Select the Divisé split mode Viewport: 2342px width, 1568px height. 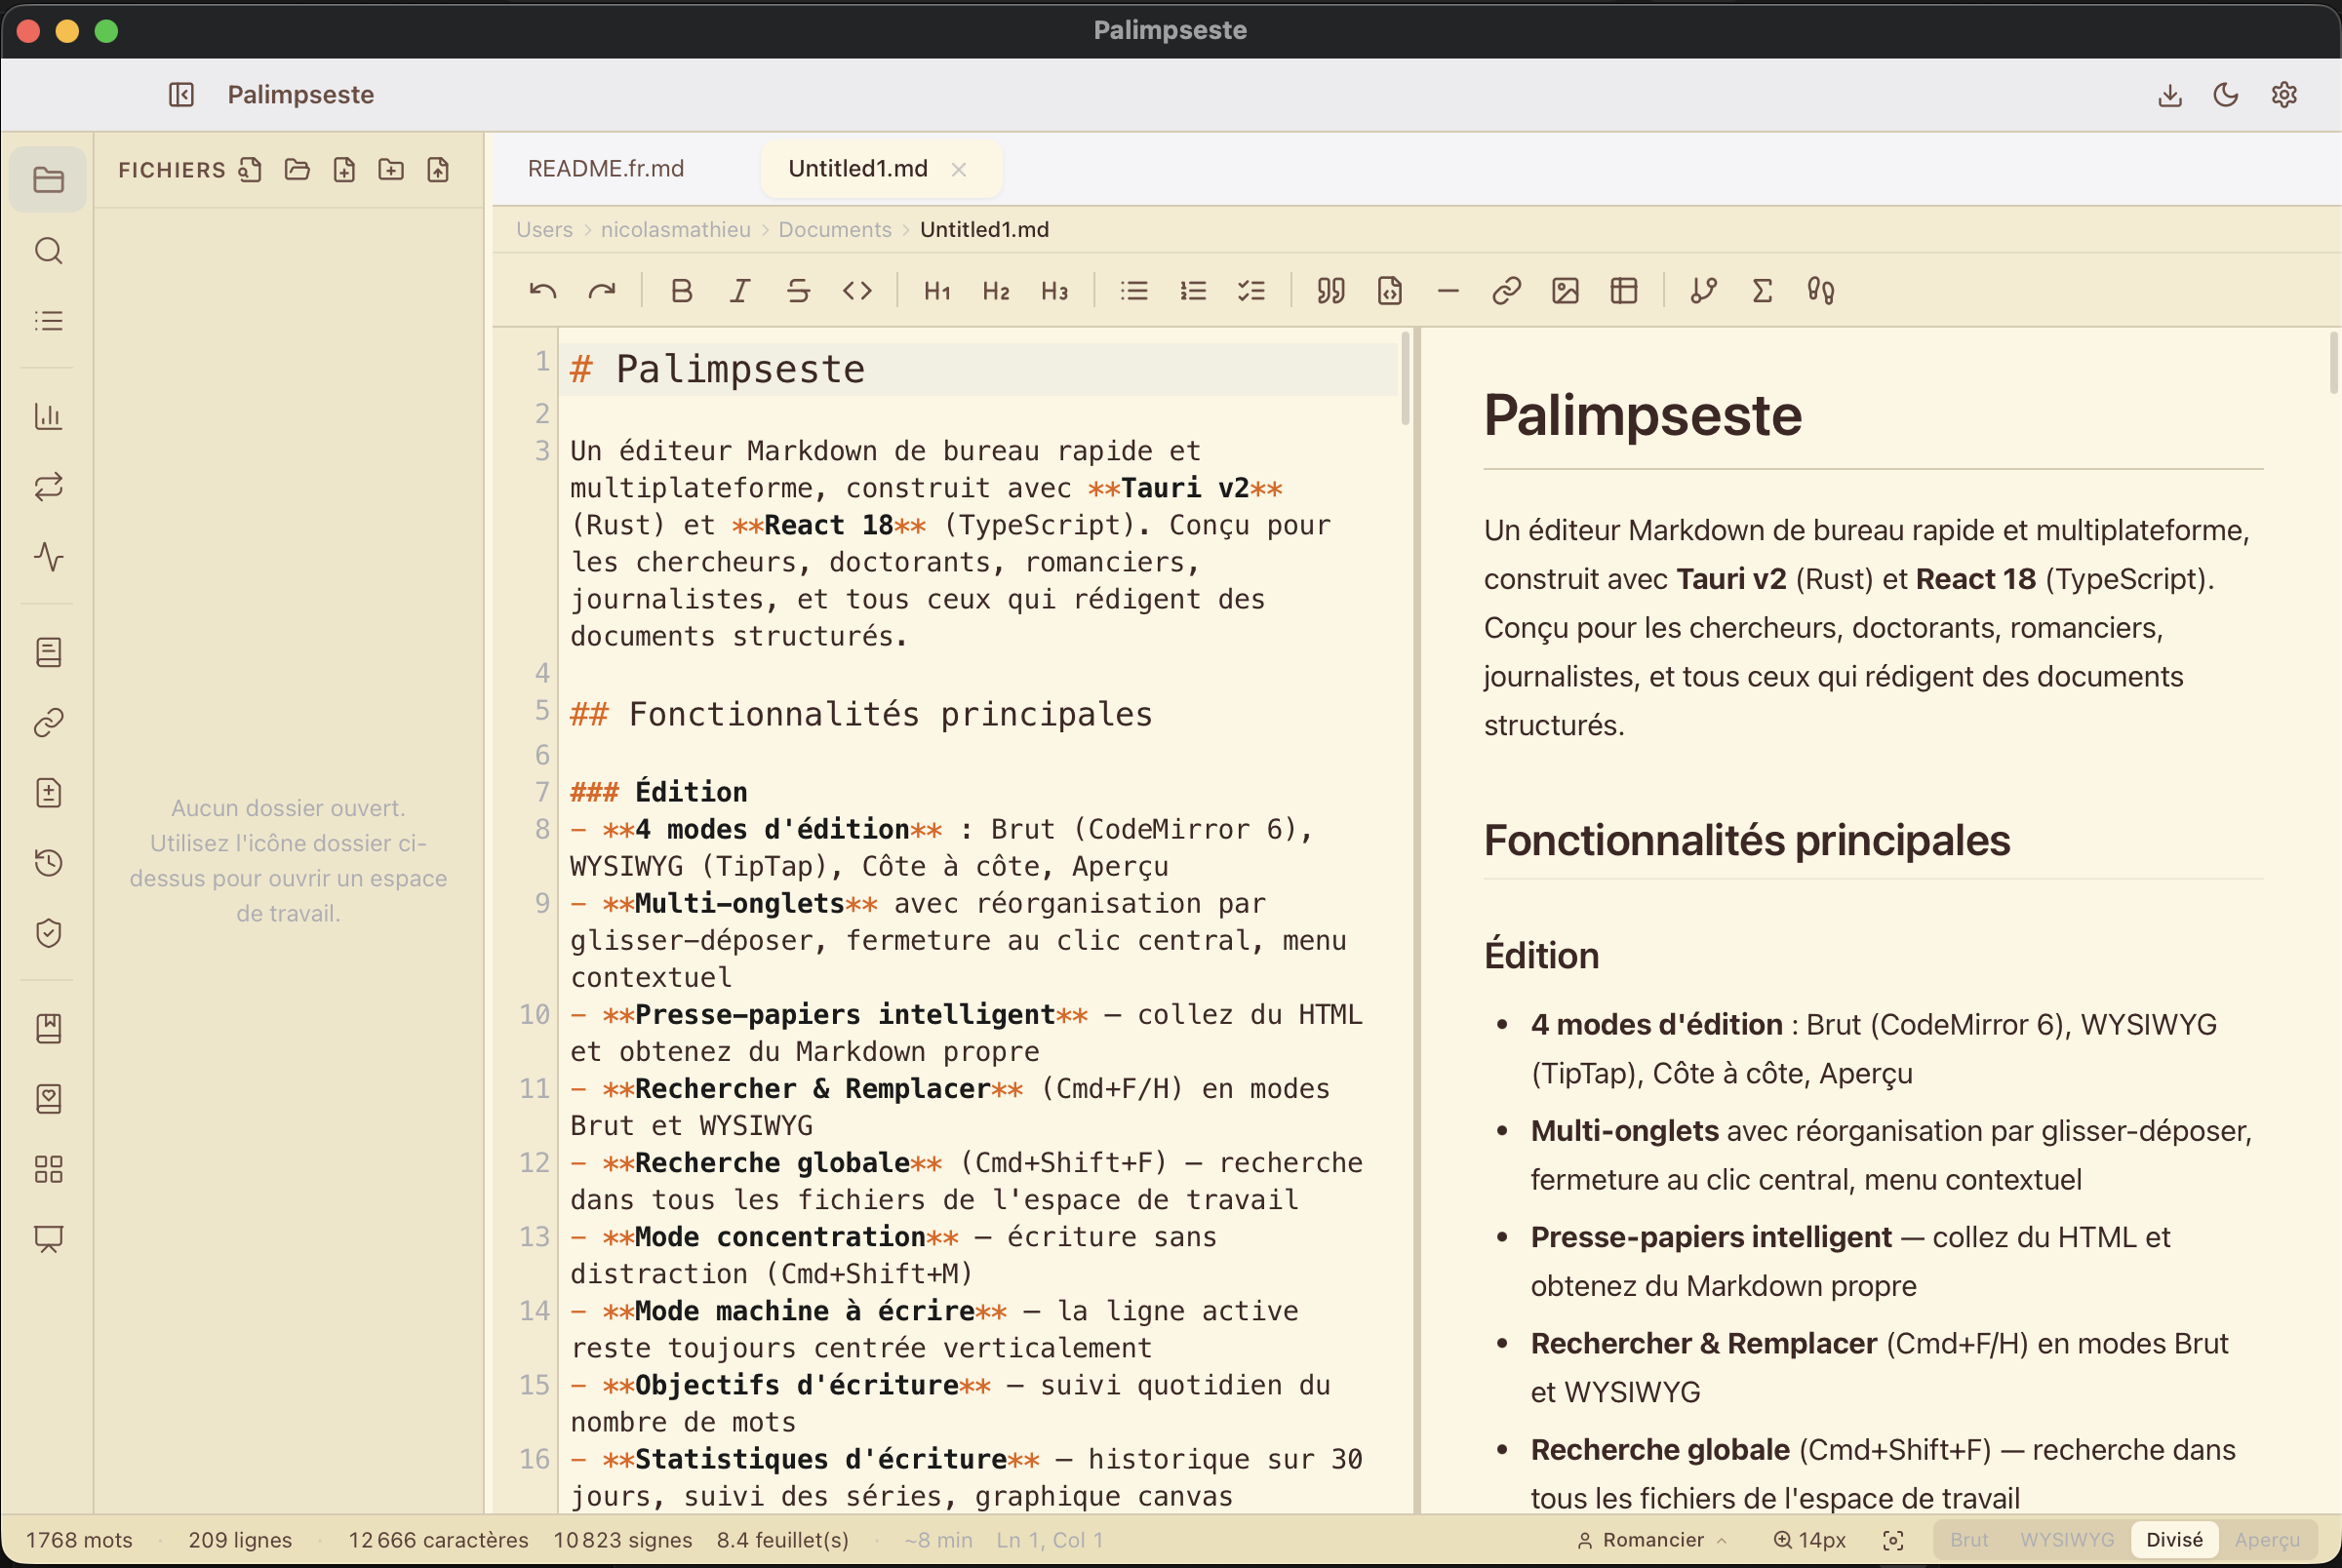(2174, 1540)
